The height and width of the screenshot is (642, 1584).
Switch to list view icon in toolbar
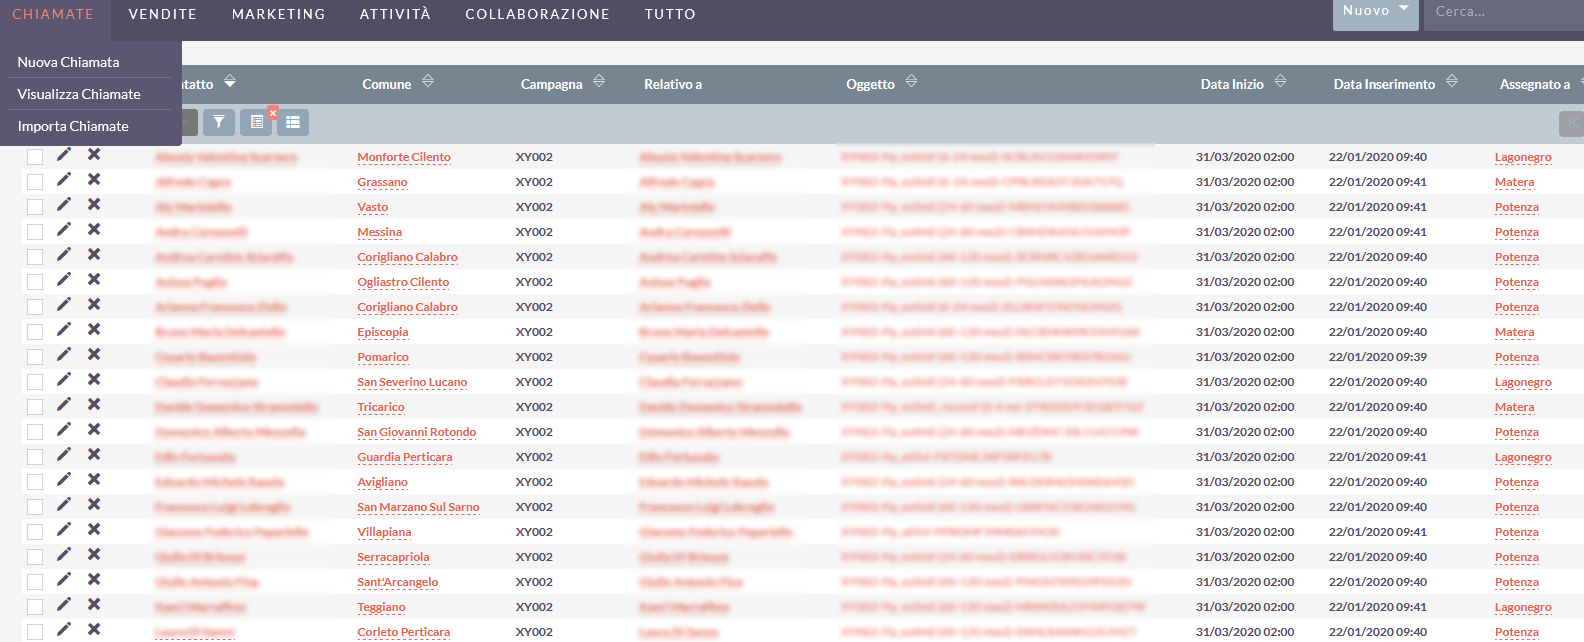pos(293,122)
